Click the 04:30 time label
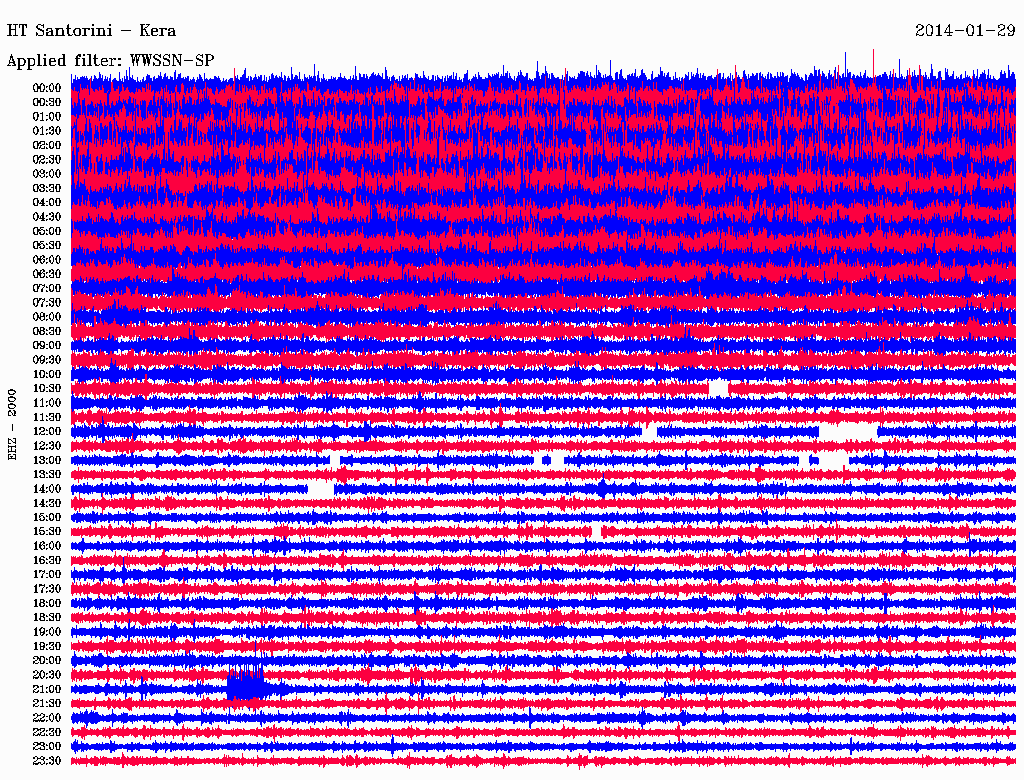Screen dimensions: 1024x780 click(x=47, y=216)
